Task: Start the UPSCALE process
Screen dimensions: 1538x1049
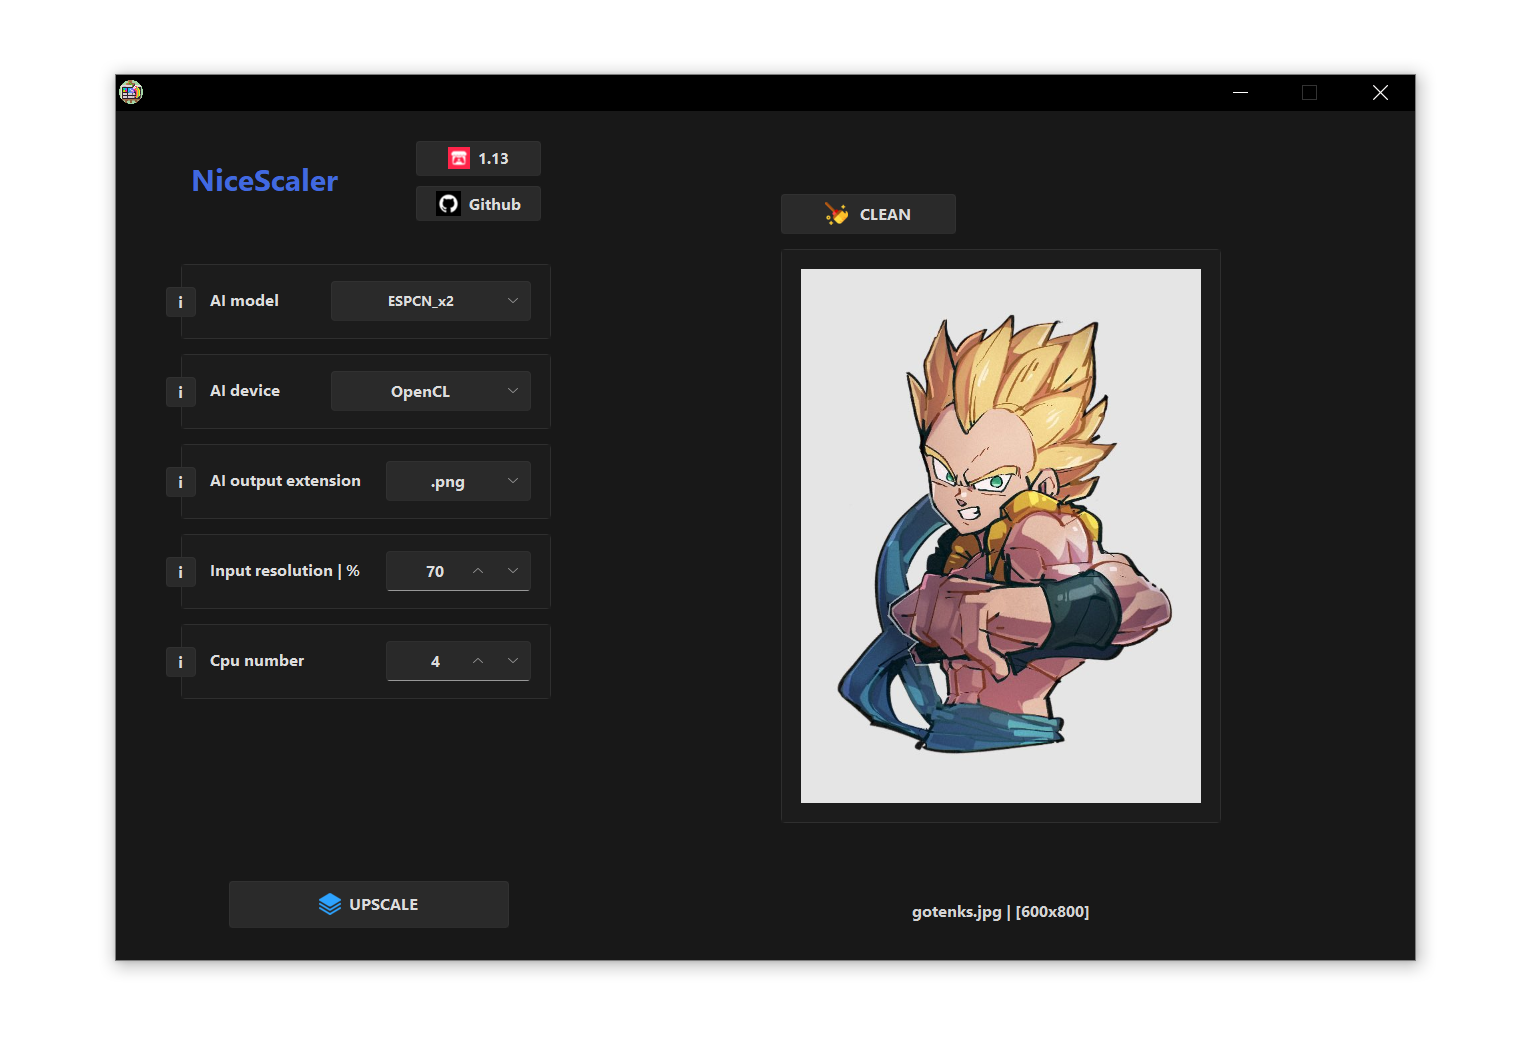Action: tap(369, 904)
